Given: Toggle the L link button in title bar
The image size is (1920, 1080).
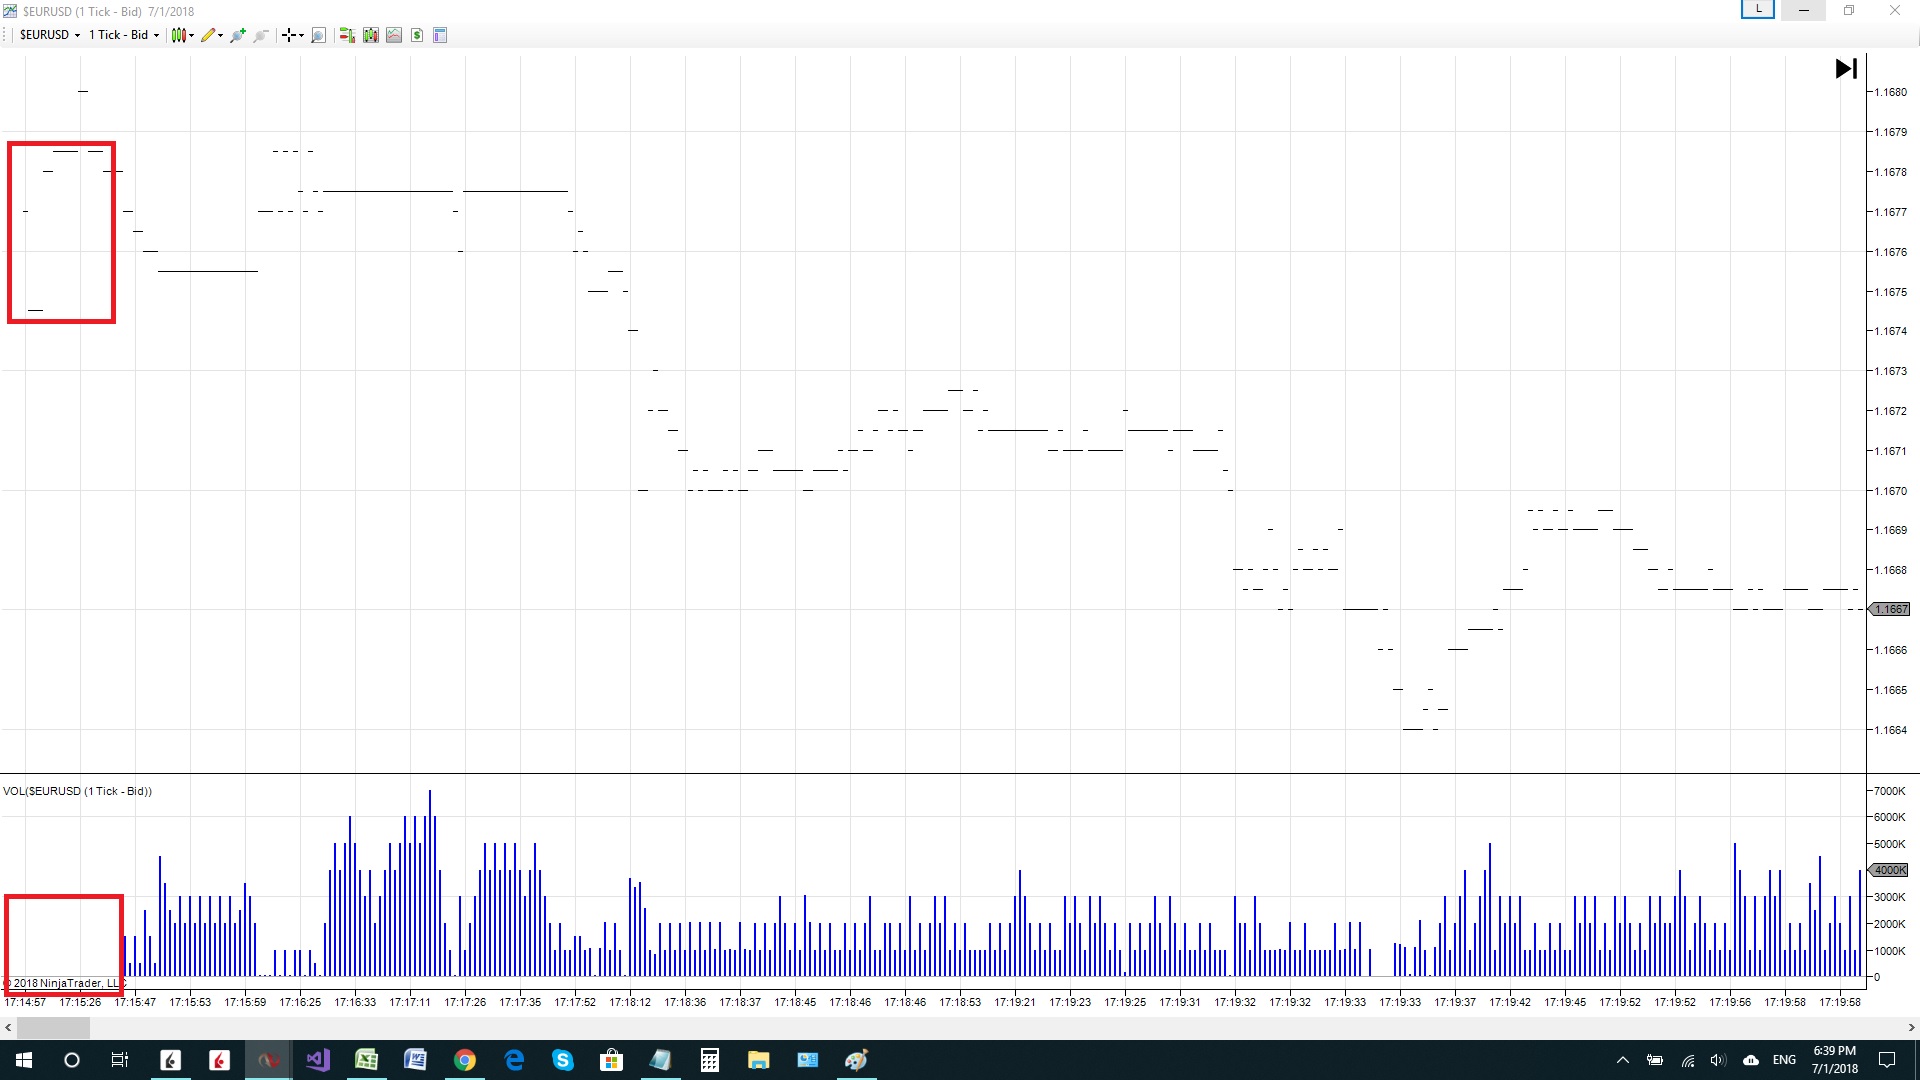Looking at the screenshot, I should pos(1758,10).
